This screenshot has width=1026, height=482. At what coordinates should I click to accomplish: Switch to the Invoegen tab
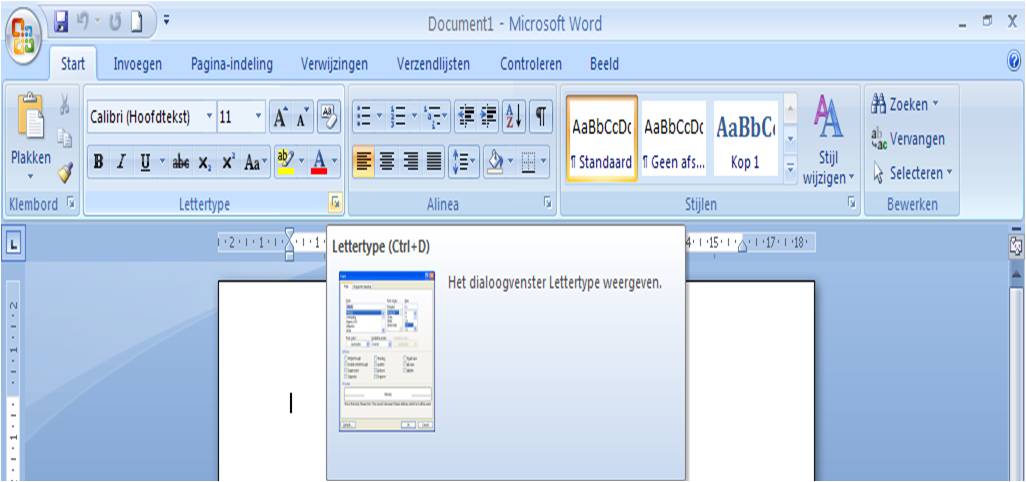tap(138, 64)
